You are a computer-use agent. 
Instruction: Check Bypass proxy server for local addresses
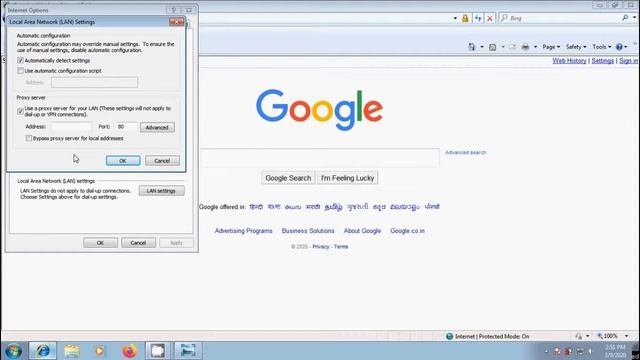pos(29,138)
